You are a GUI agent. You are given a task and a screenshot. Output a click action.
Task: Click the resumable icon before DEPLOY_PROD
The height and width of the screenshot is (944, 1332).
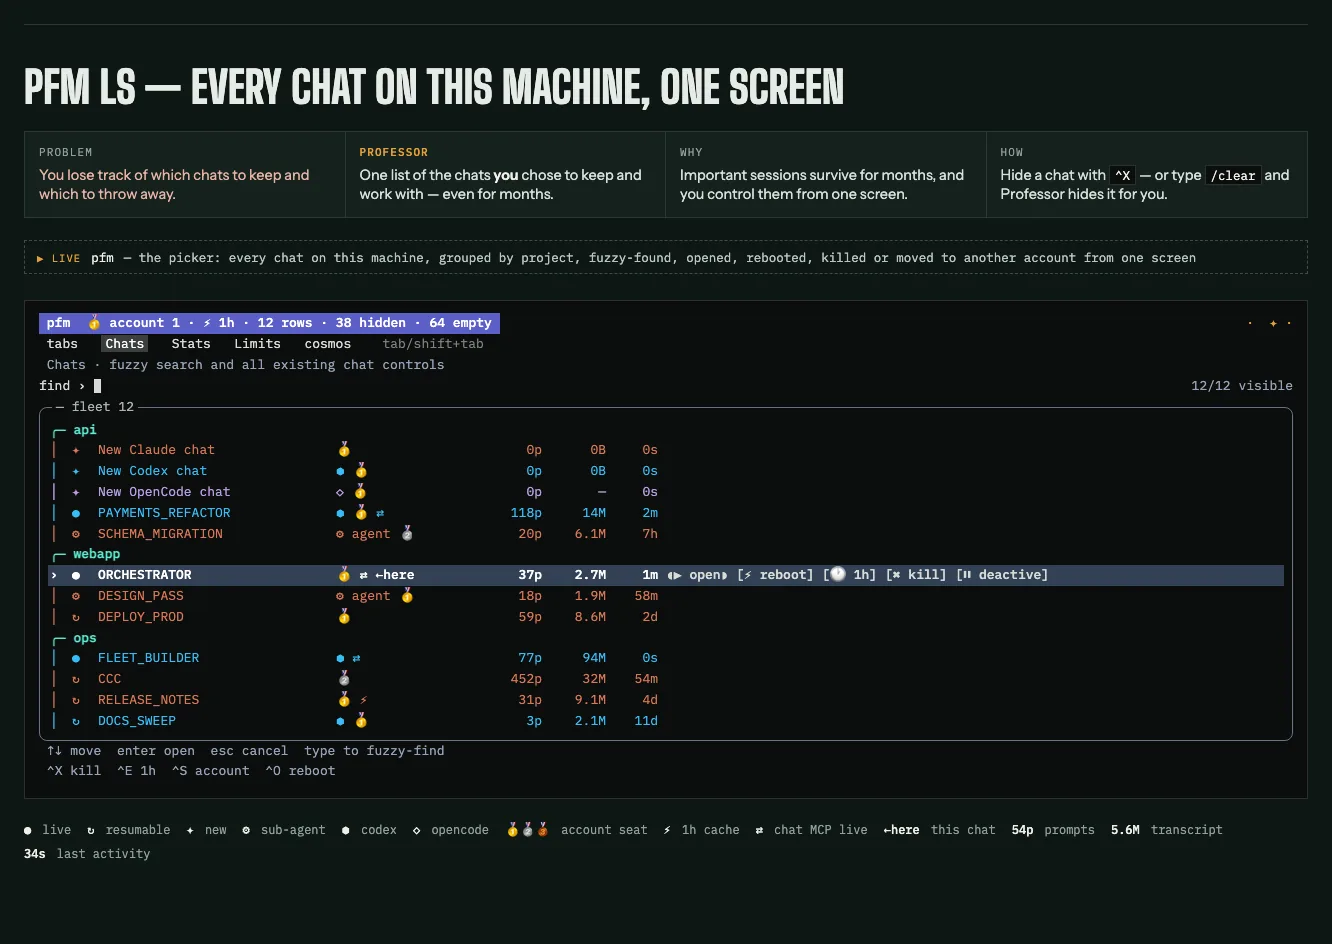[76, 617]
